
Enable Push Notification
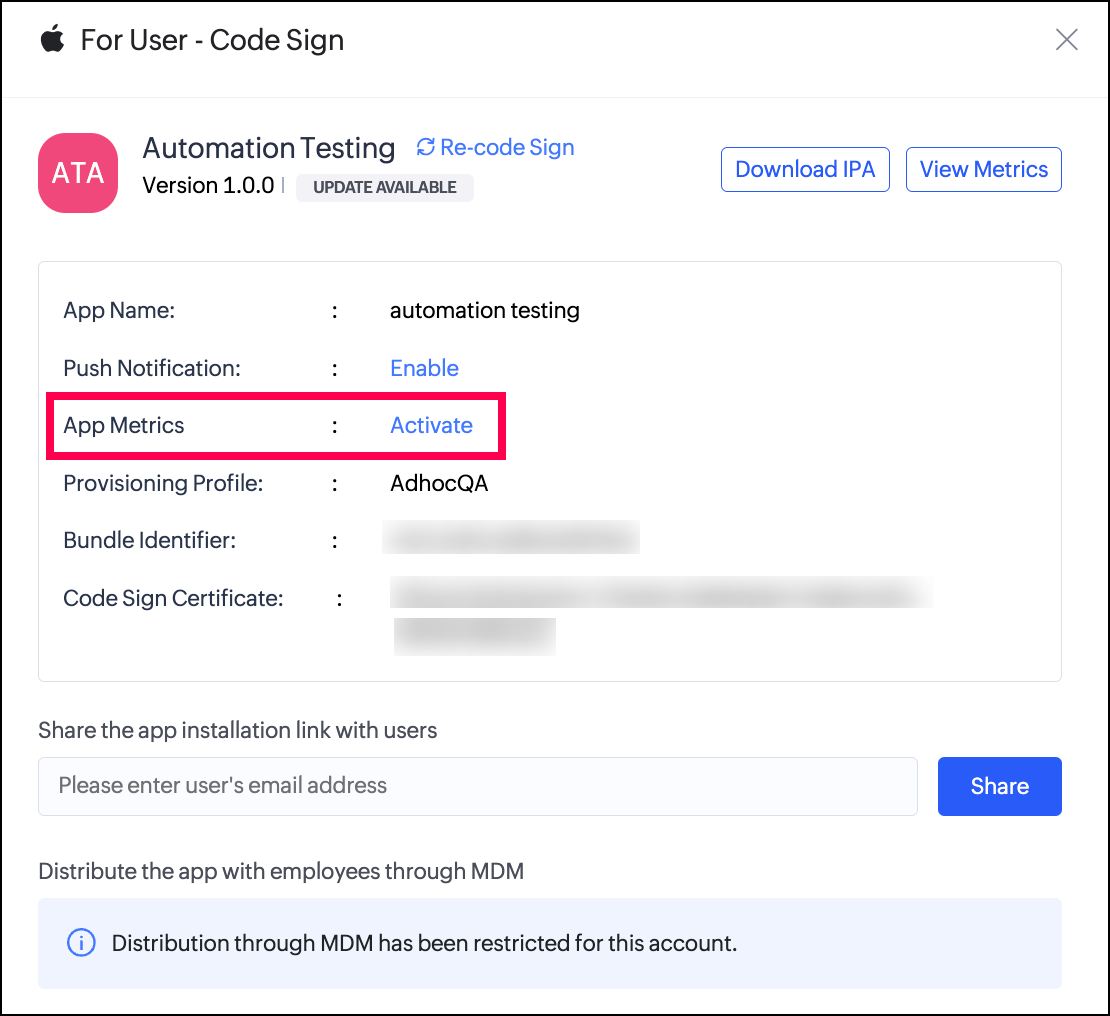(x=424, y=368)
